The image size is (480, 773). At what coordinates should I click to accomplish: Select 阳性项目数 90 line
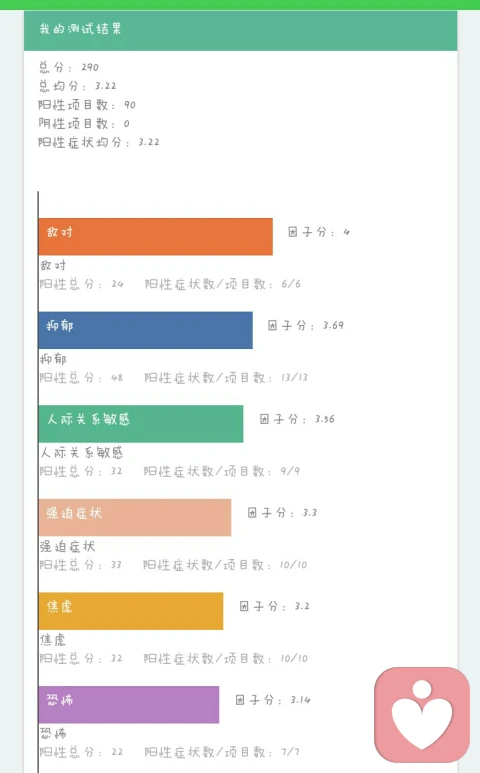pyautogui.click(x=87, y=105)
